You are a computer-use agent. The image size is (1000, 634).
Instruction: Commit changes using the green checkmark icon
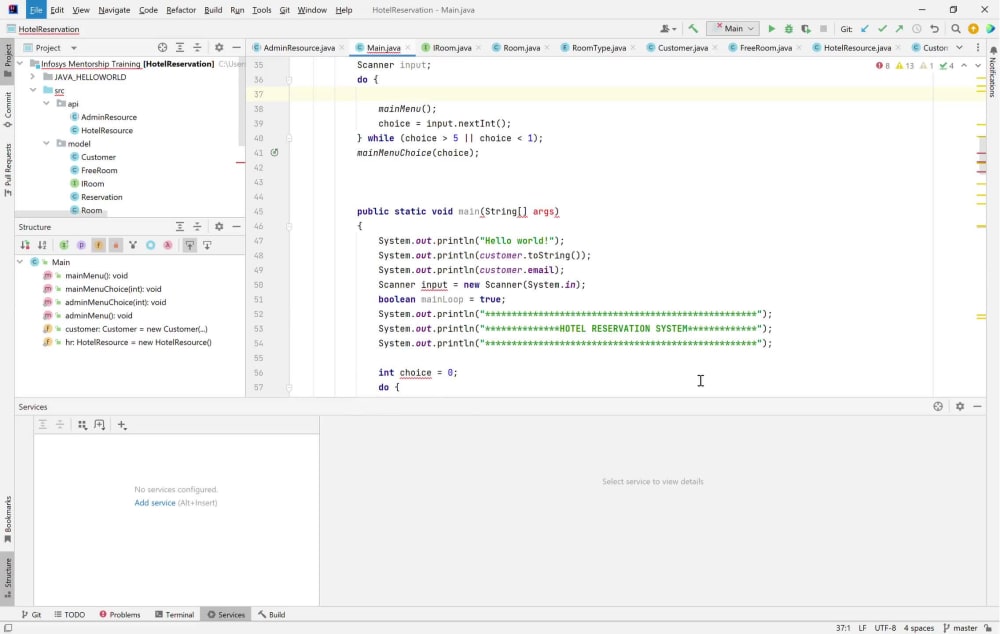[x=881, y=28]
